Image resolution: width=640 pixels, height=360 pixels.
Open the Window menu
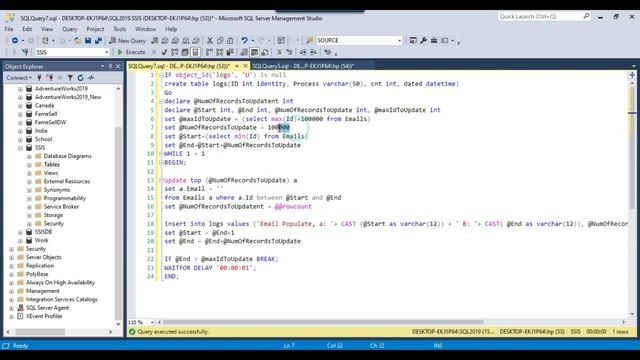145,29
